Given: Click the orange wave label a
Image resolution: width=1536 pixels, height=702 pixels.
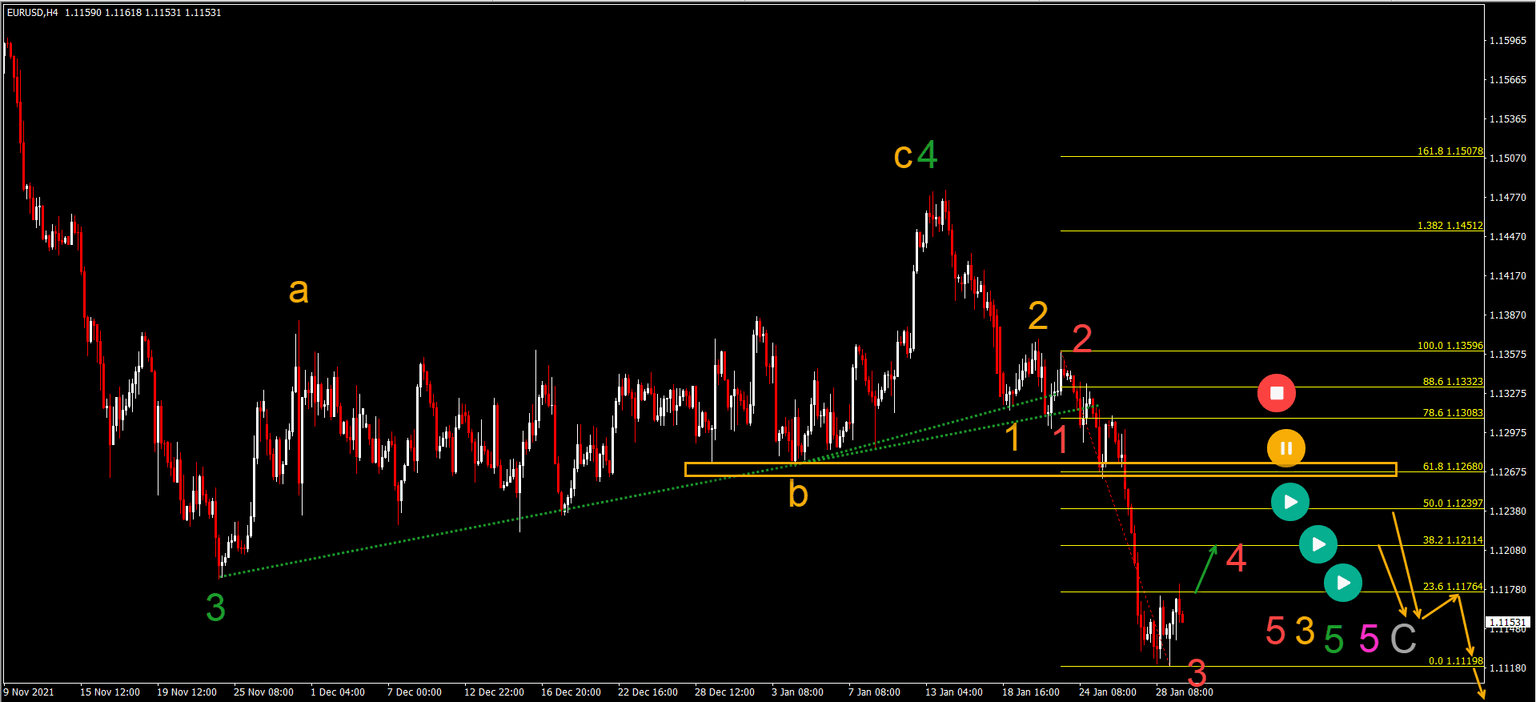Looking at the screenshot, I should tap(298, 292).
